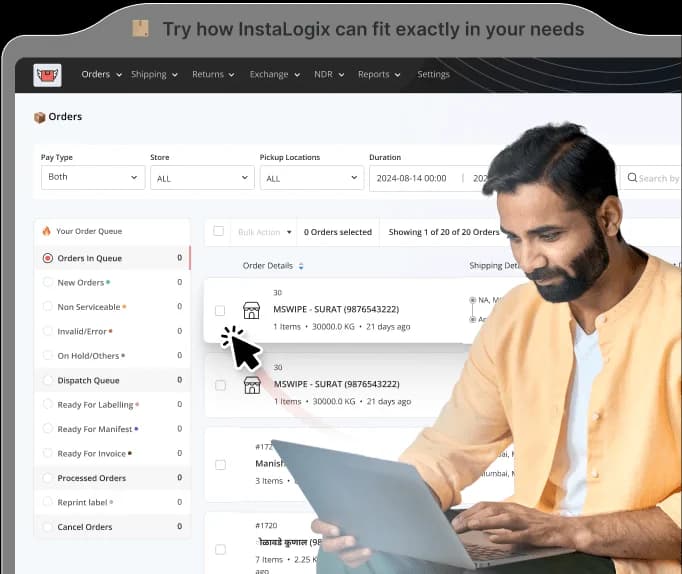This screenshot has width=682, height=574.
Task: Go to Settings
Action: (x=433, y=74)
